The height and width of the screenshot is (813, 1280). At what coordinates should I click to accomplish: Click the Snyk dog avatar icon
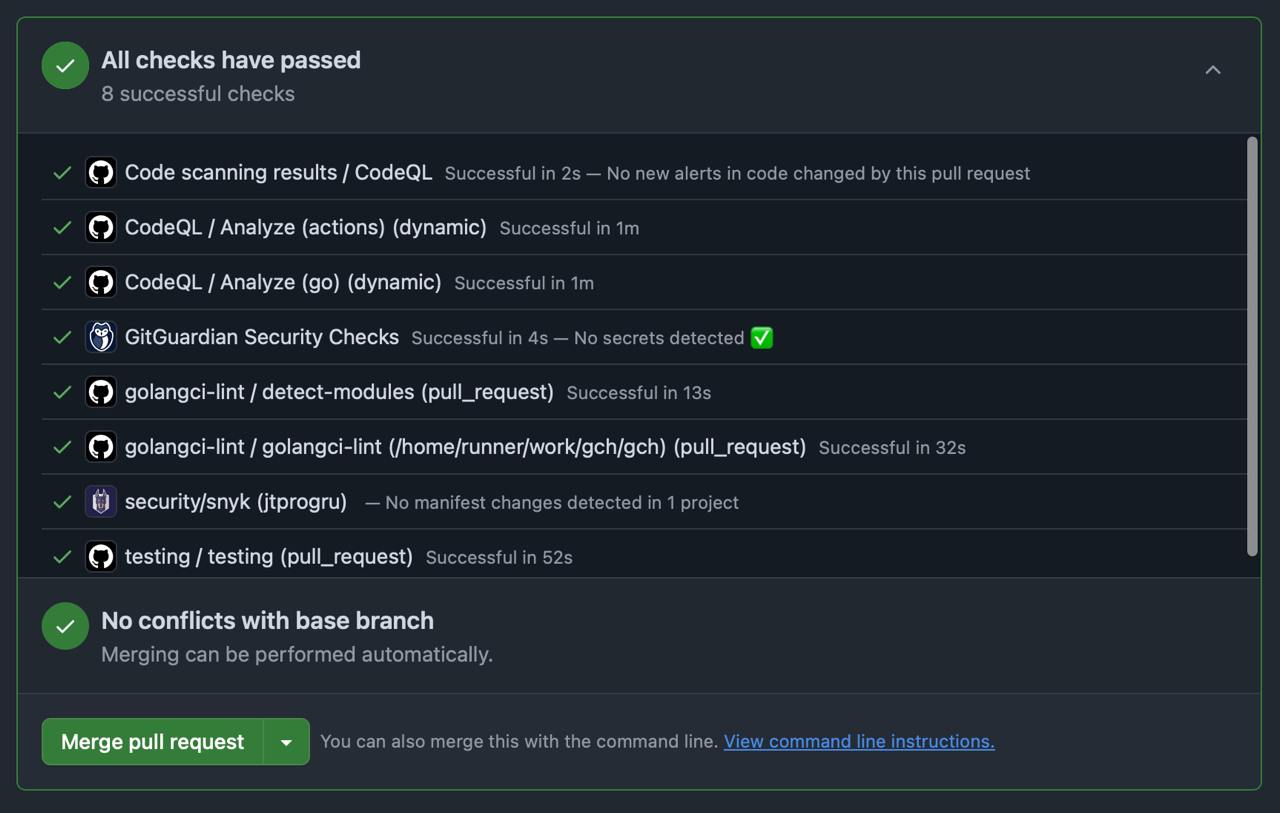click(100, 501)
